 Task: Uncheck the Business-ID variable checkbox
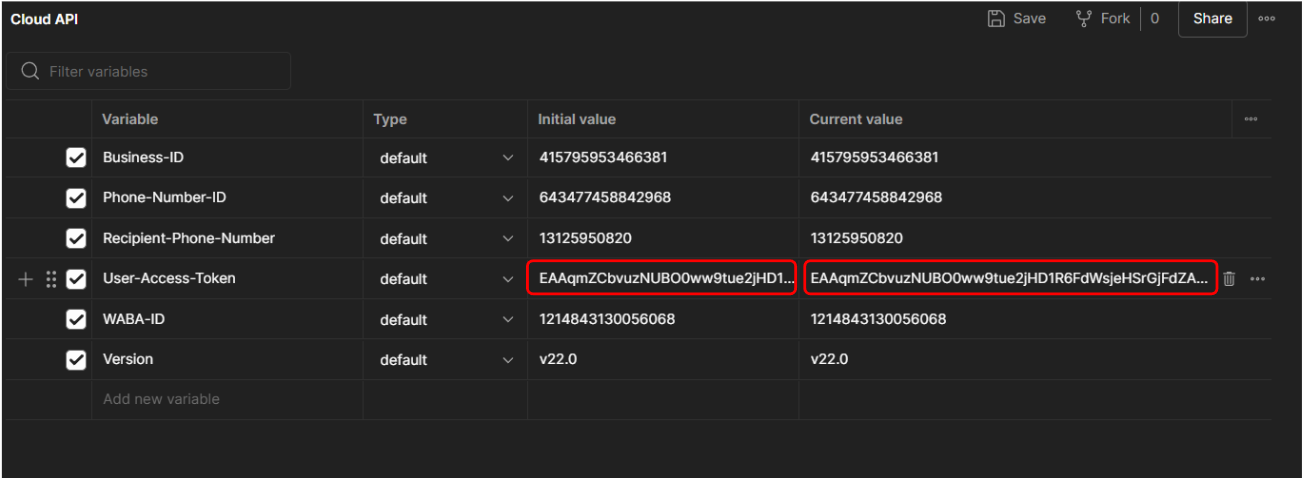coord(75,158)
